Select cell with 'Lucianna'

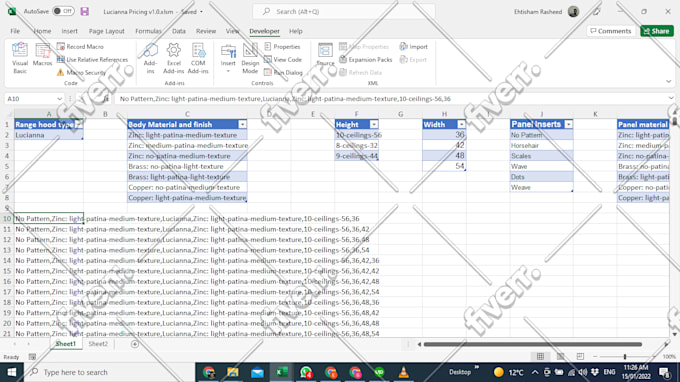coord(49,135)
